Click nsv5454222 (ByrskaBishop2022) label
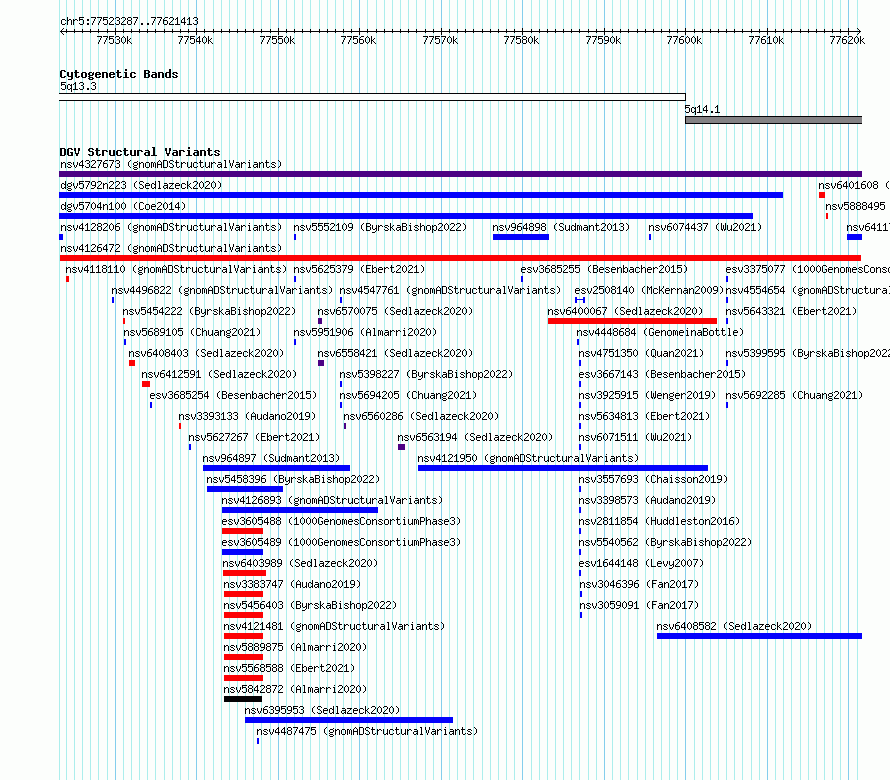 point(209,311)
